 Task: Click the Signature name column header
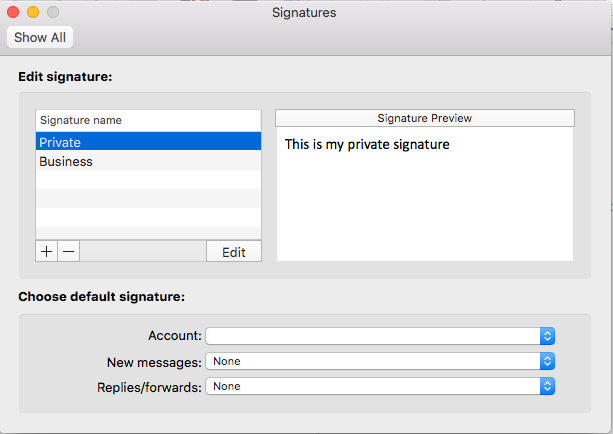point(149,120)
